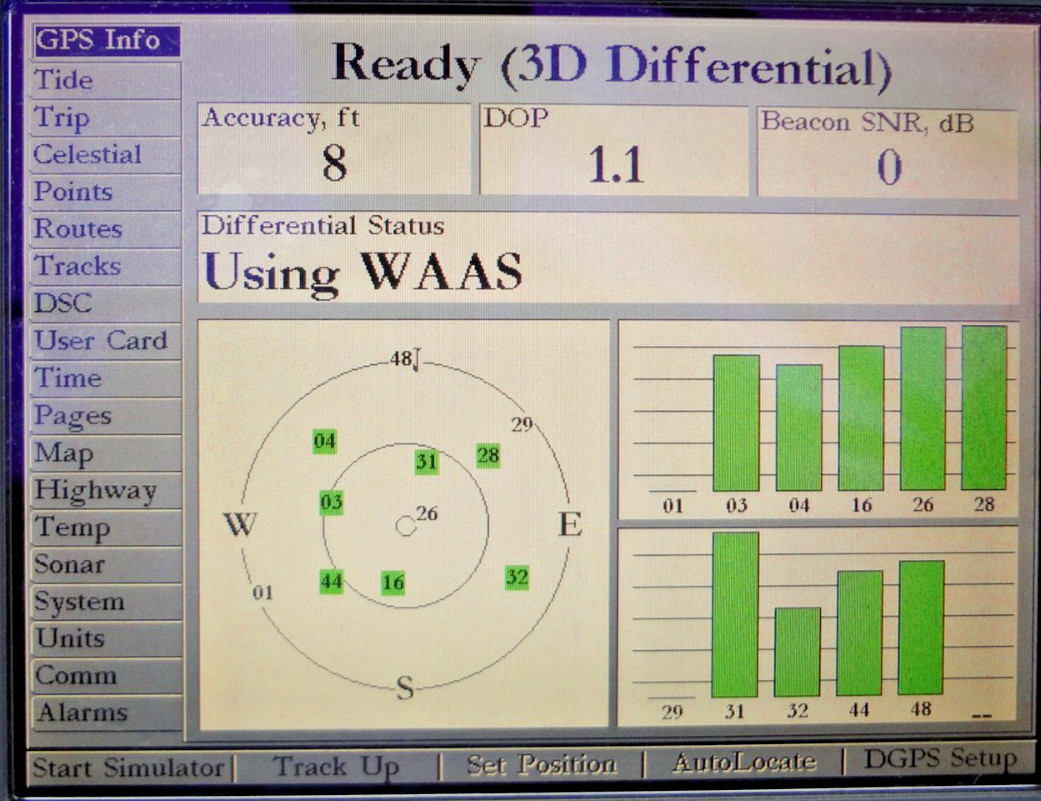Switch to the Pages tab
Viewport: 1041px width, 801px height.
[106, 416]
